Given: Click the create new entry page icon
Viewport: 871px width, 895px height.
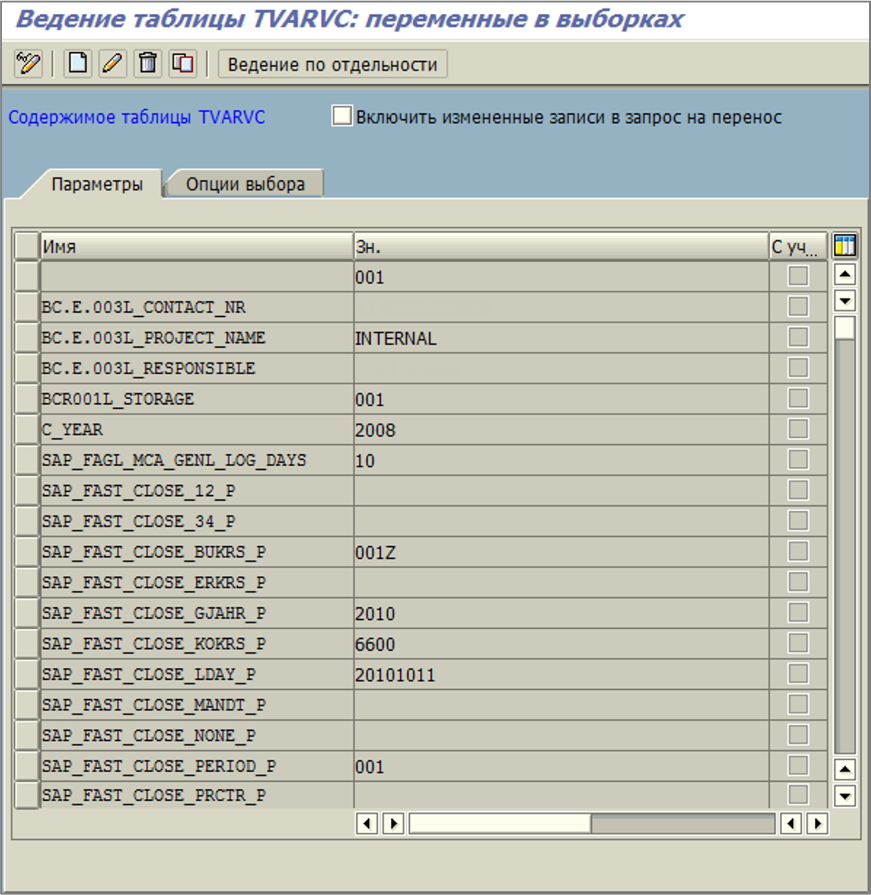Looking at the screenshot, I should (x=78, y=63).
